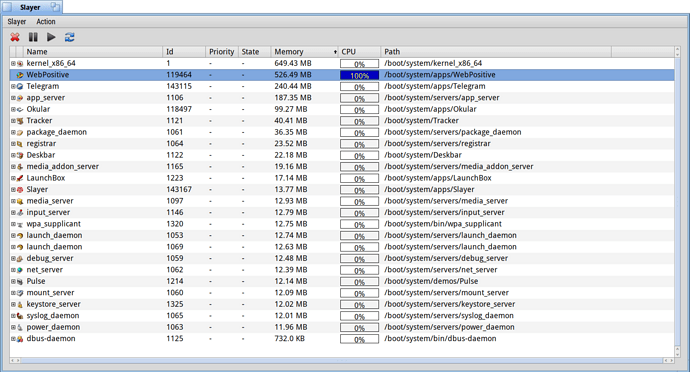690x372 pixels.
Task: Click the 732.0 KB memory value
Action: 290,339
